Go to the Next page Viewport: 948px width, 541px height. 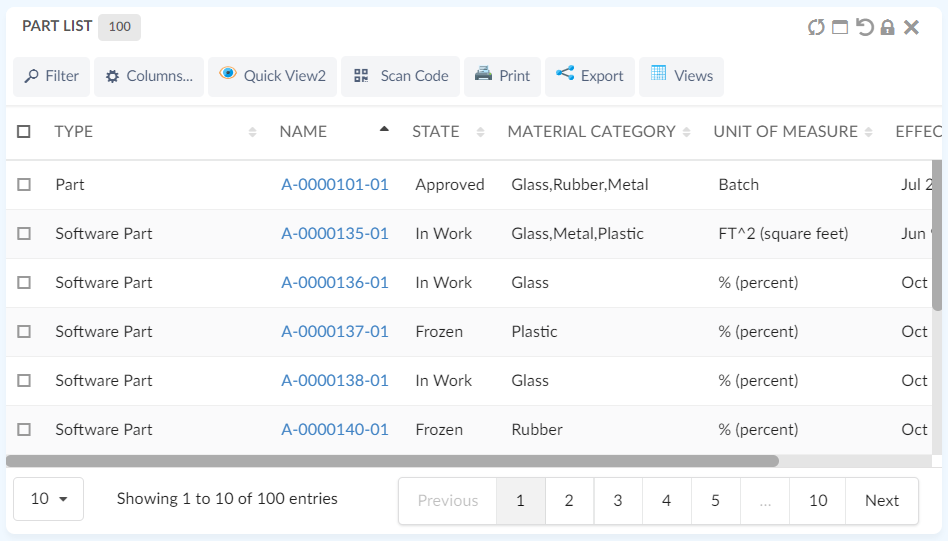tap(881, 501)
